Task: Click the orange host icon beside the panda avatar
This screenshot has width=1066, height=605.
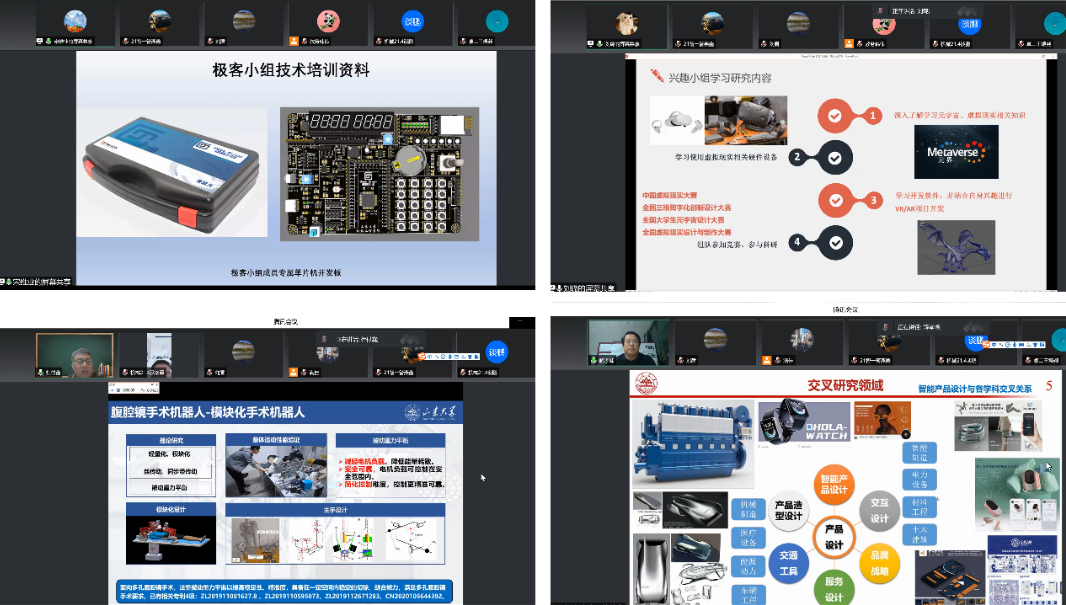Action: click(294, 43)
